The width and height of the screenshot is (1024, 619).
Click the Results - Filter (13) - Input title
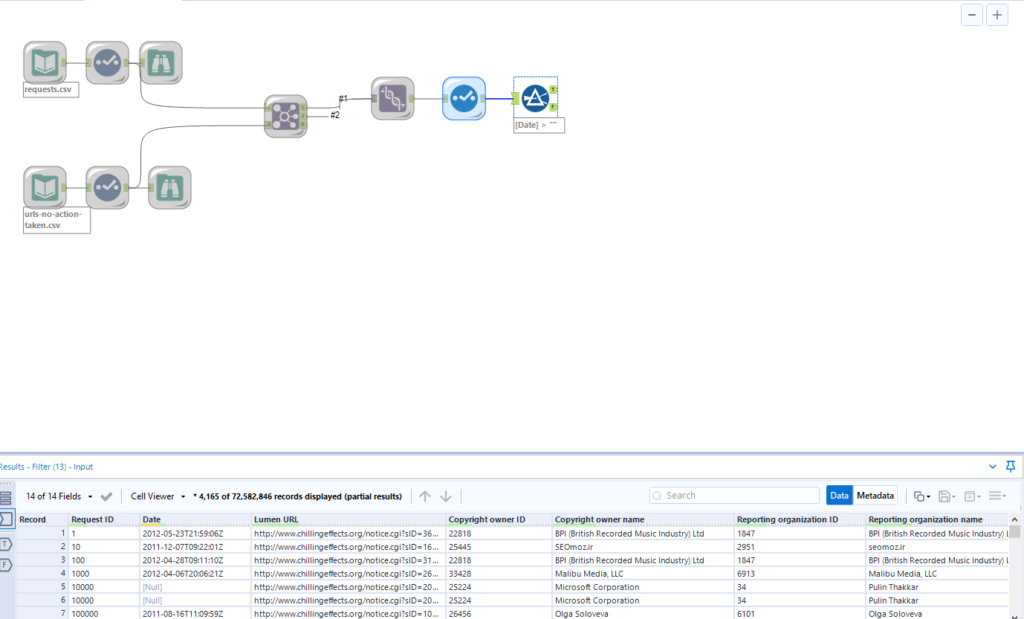(x=46, y=467)
